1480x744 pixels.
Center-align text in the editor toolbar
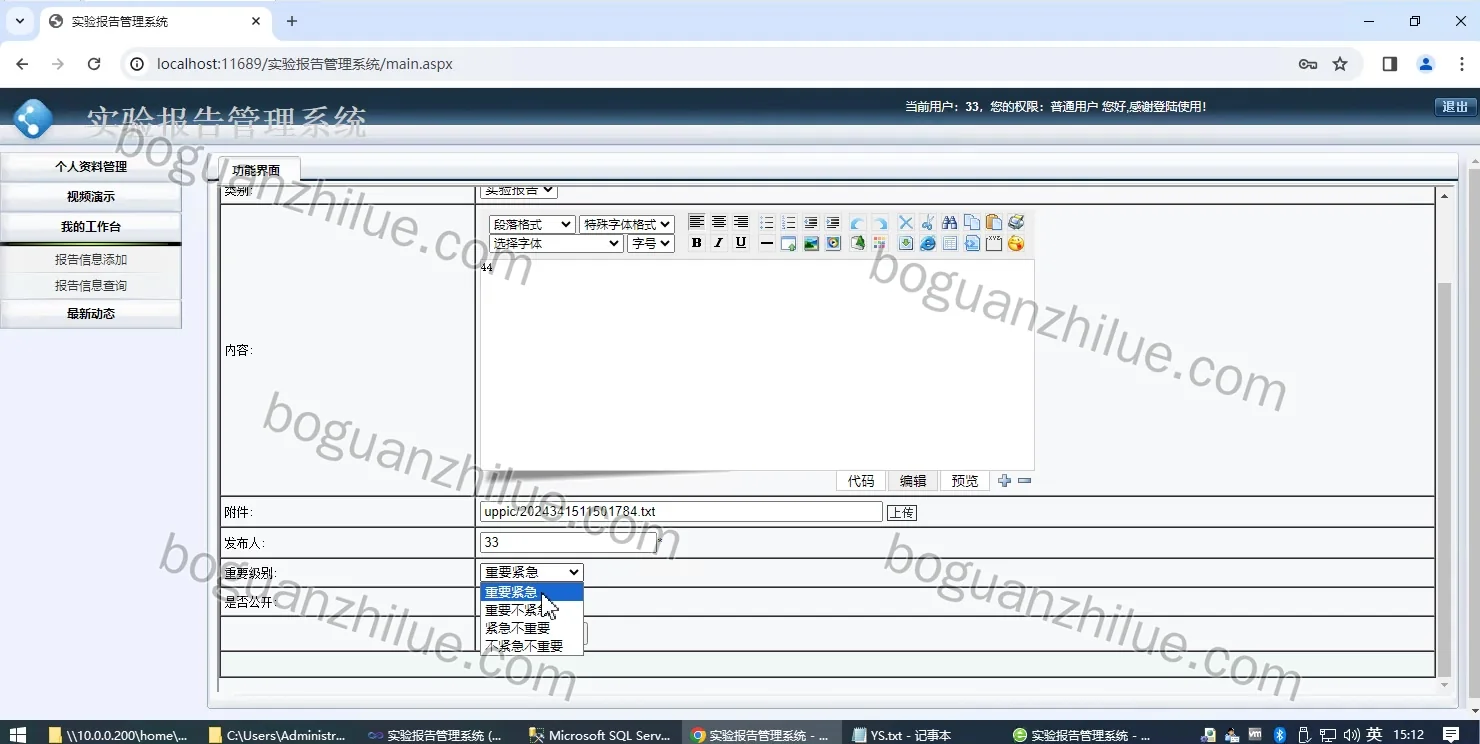pos(719,222)
